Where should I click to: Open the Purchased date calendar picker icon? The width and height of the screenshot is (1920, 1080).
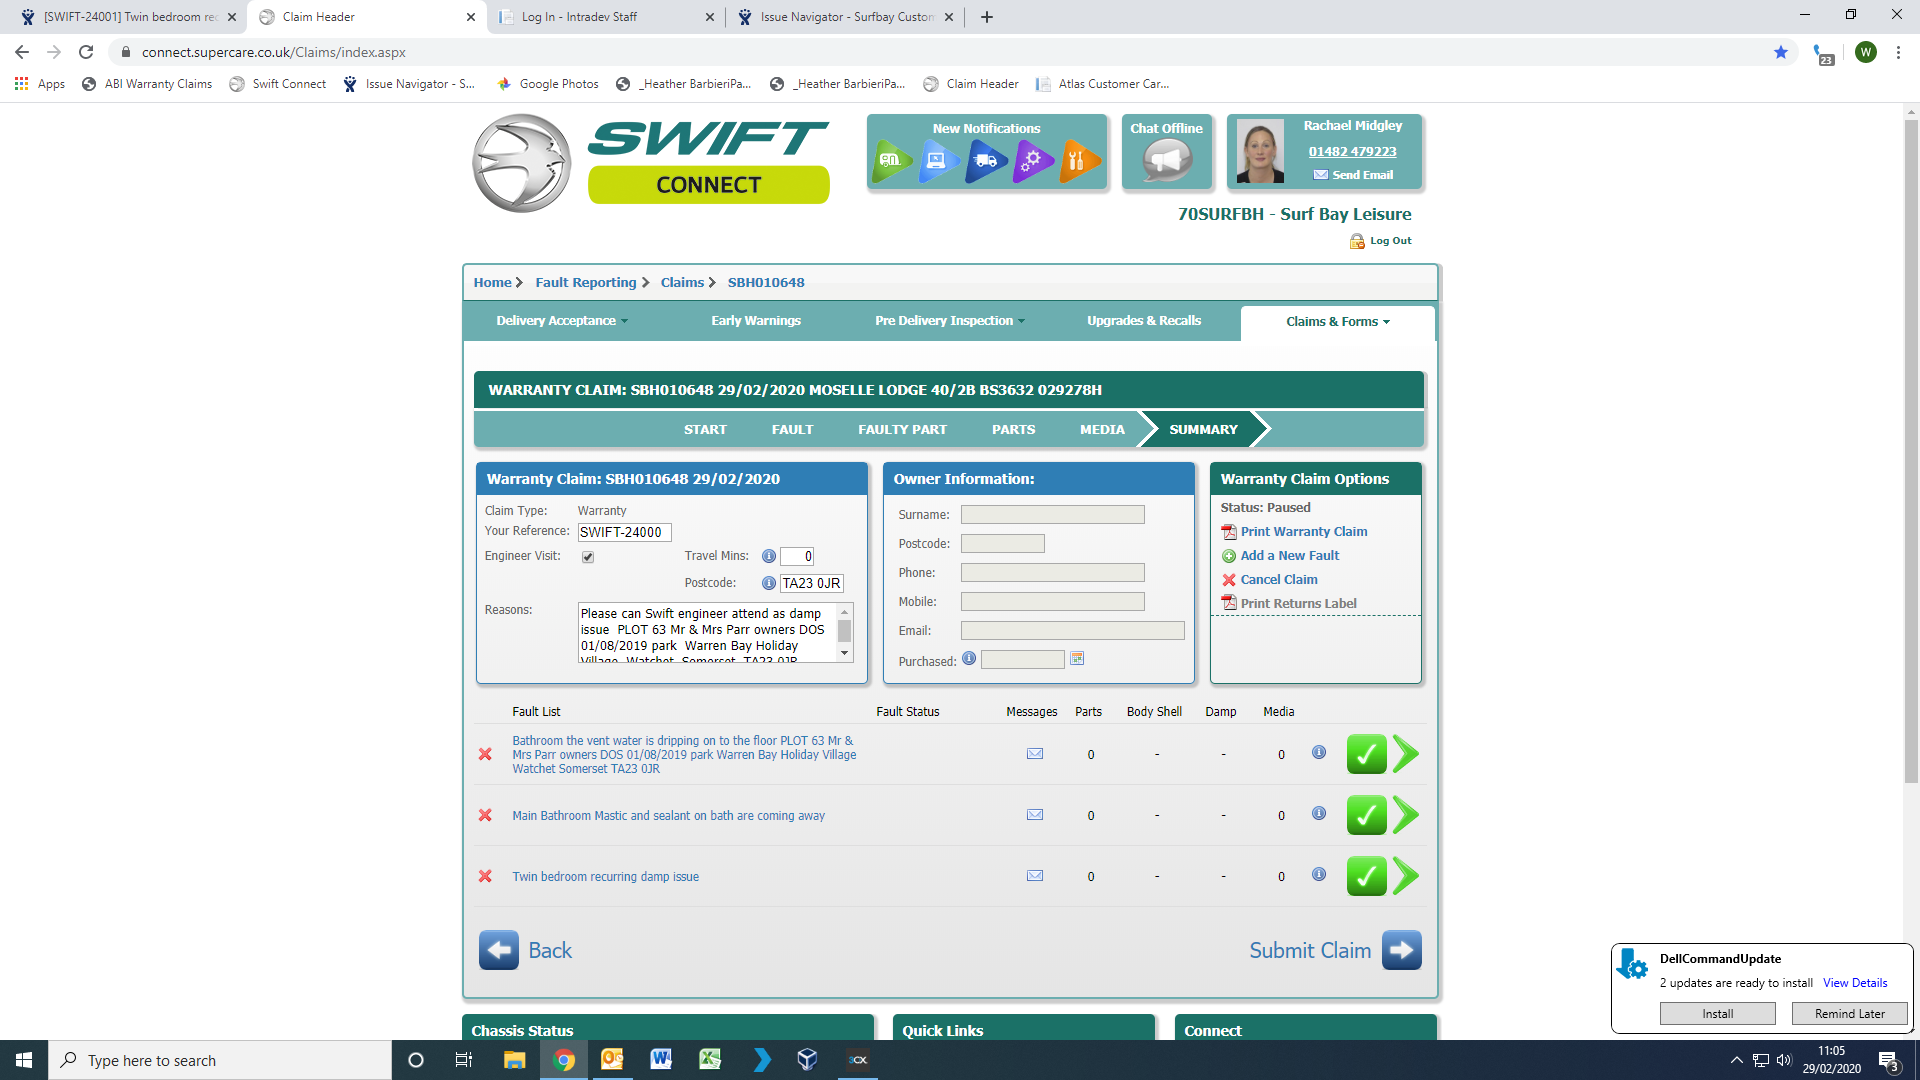click(x=1077, y=659)
